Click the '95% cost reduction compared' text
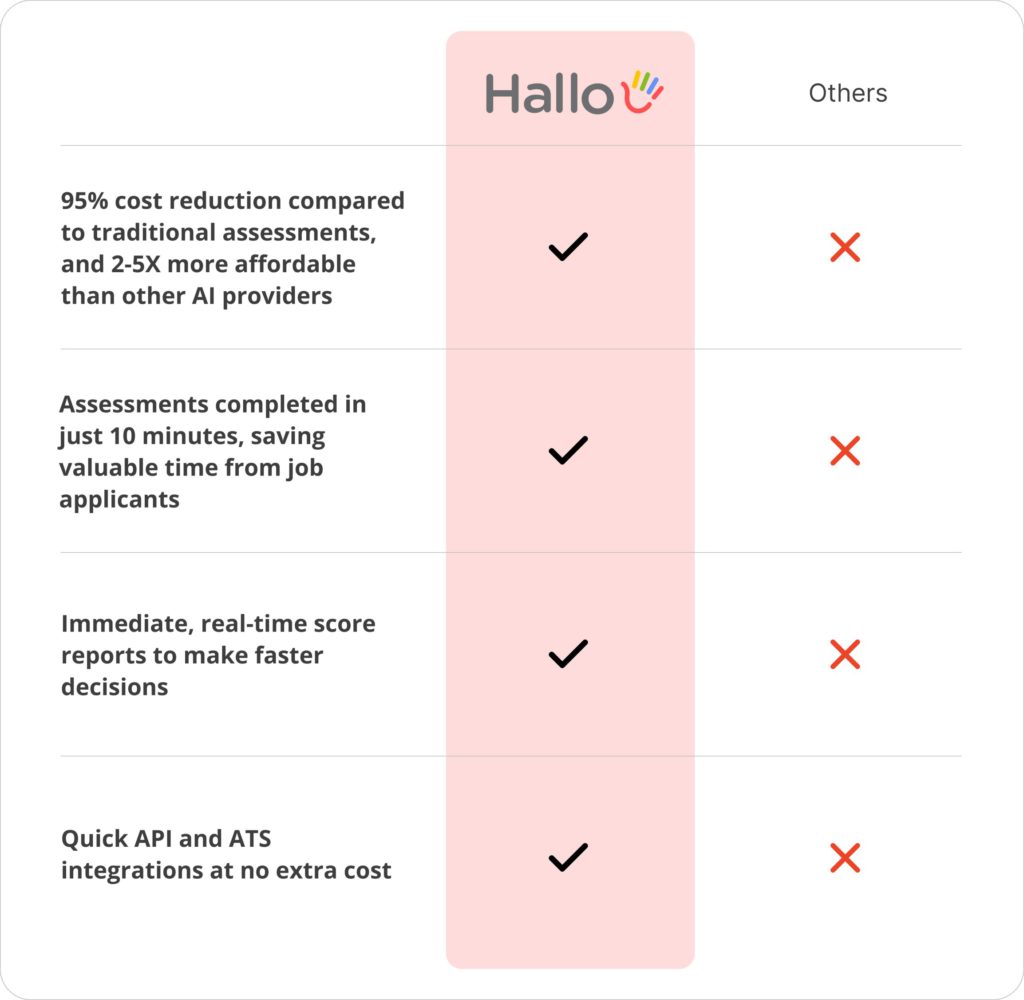 pyautogui.click(x=232, y=201)
